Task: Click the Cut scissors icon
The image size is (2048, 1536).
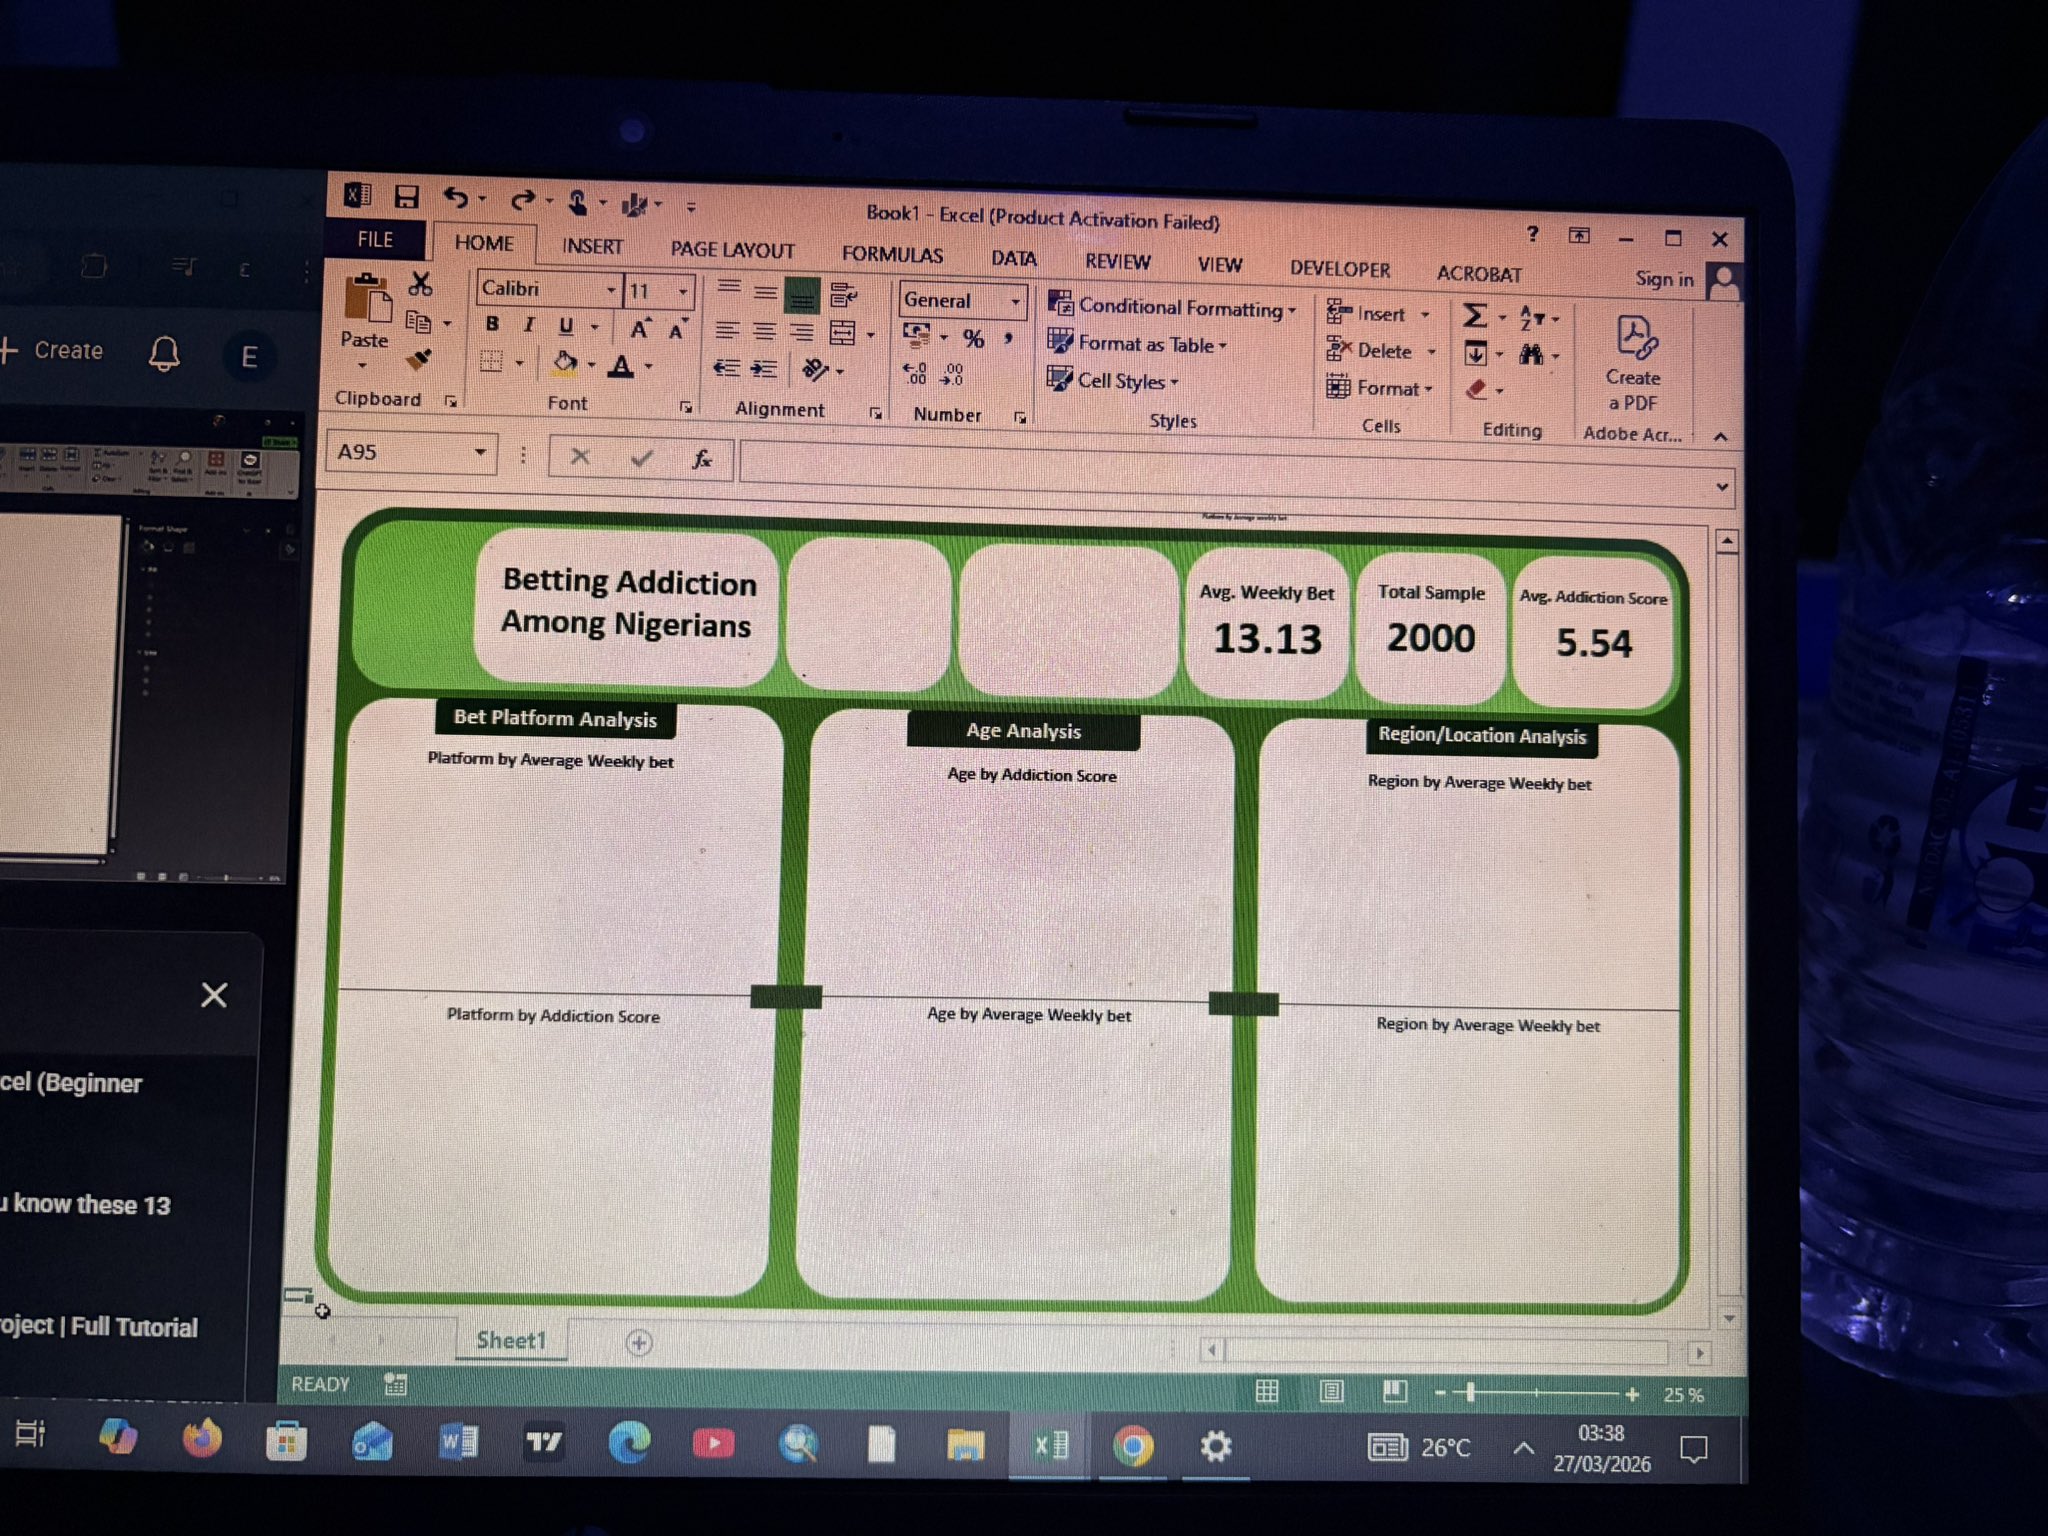Action: coord(420,285)
